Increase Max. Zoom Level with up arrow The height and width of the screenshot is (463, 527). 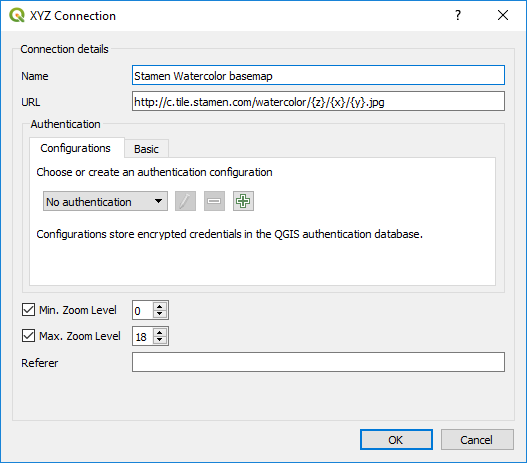point(160,332)
